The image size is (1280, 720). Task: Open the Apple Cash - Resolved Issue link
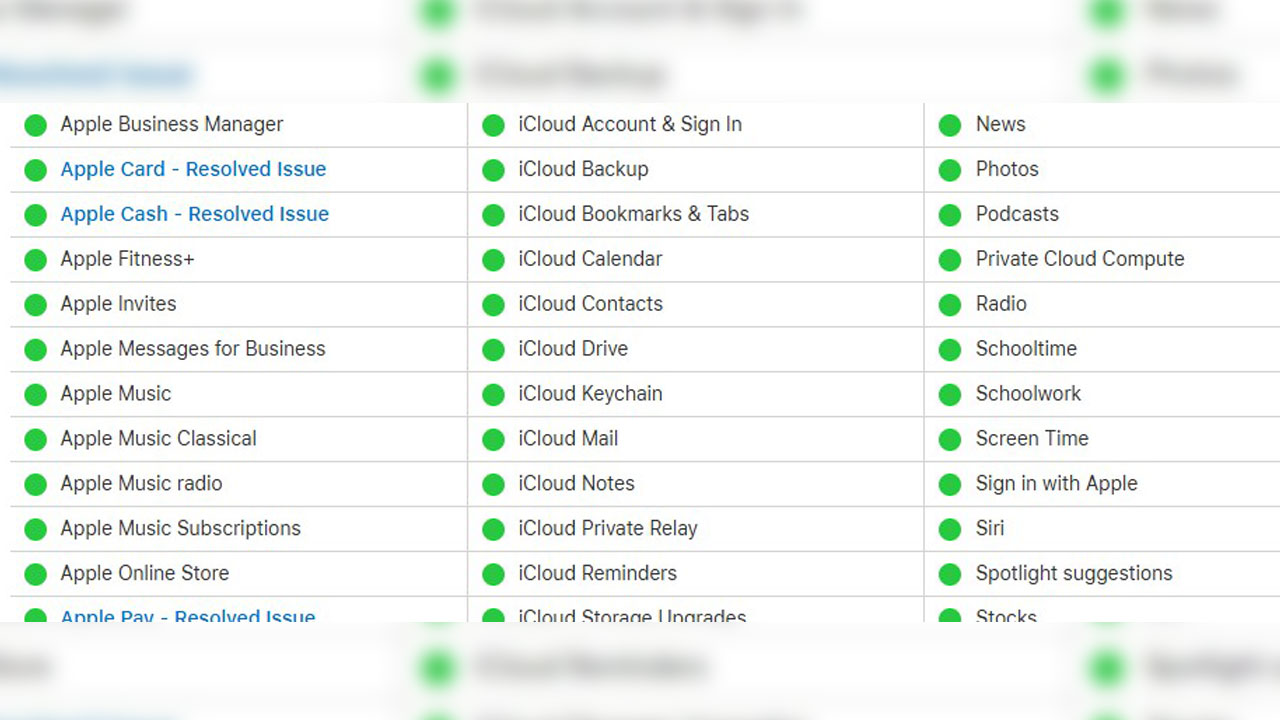[194, 214]
